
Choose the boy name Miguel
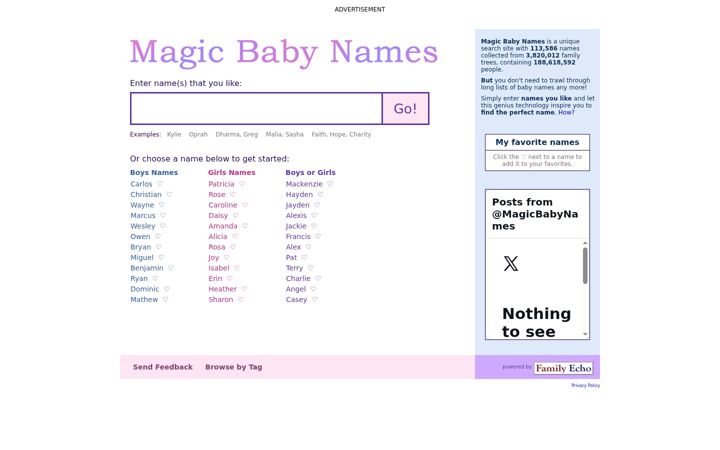click(142, 258)
